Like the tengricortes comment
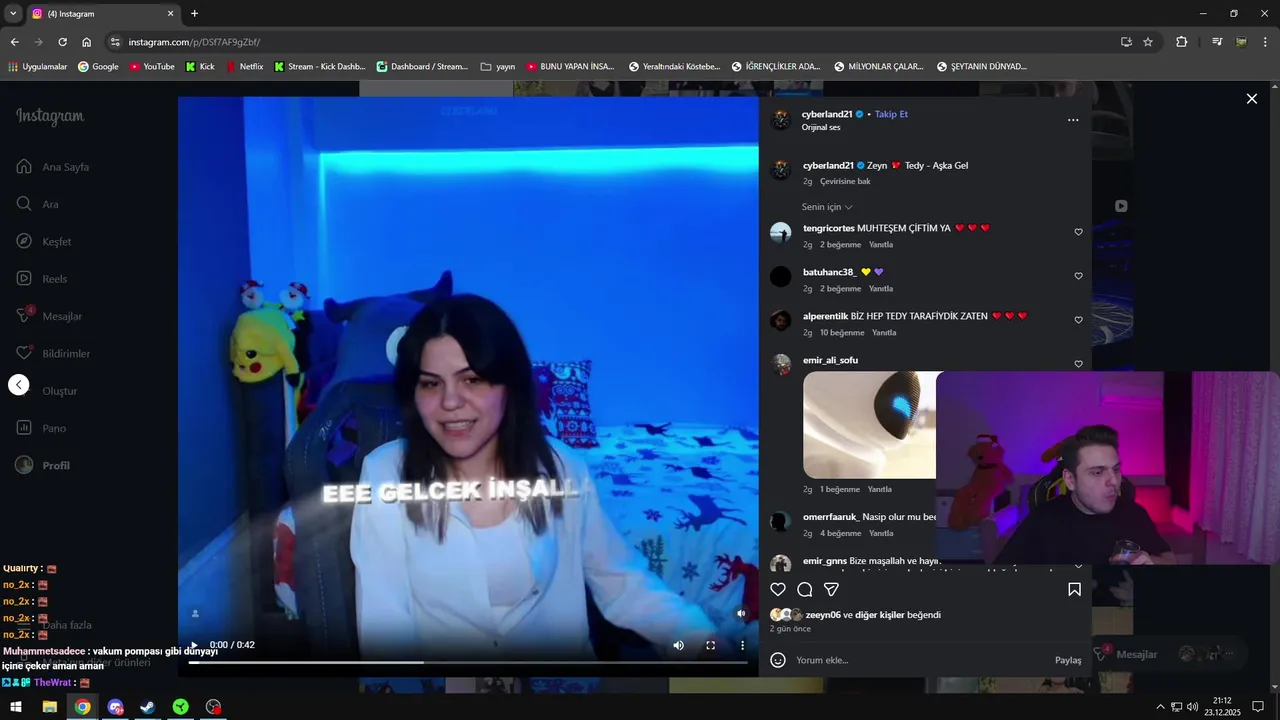 (x=1078, y=232)
